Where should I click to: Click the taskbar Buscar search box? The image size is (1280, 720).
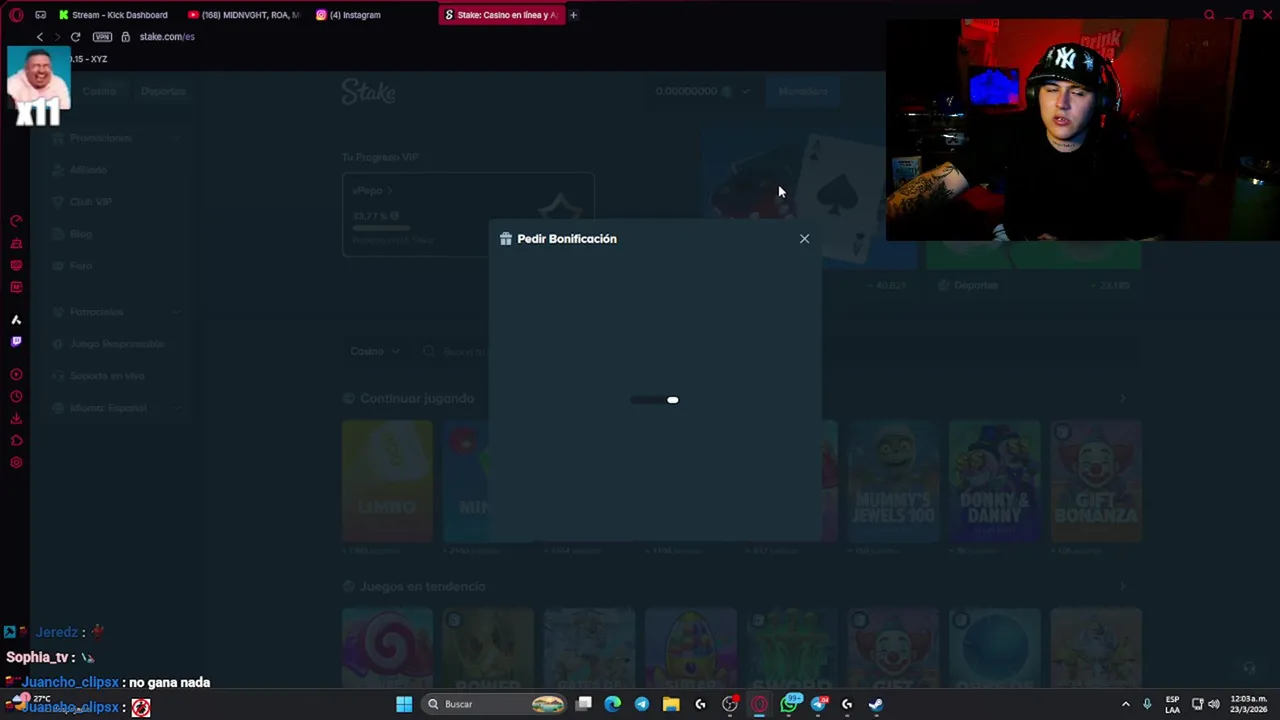click(x=495, y=704)
